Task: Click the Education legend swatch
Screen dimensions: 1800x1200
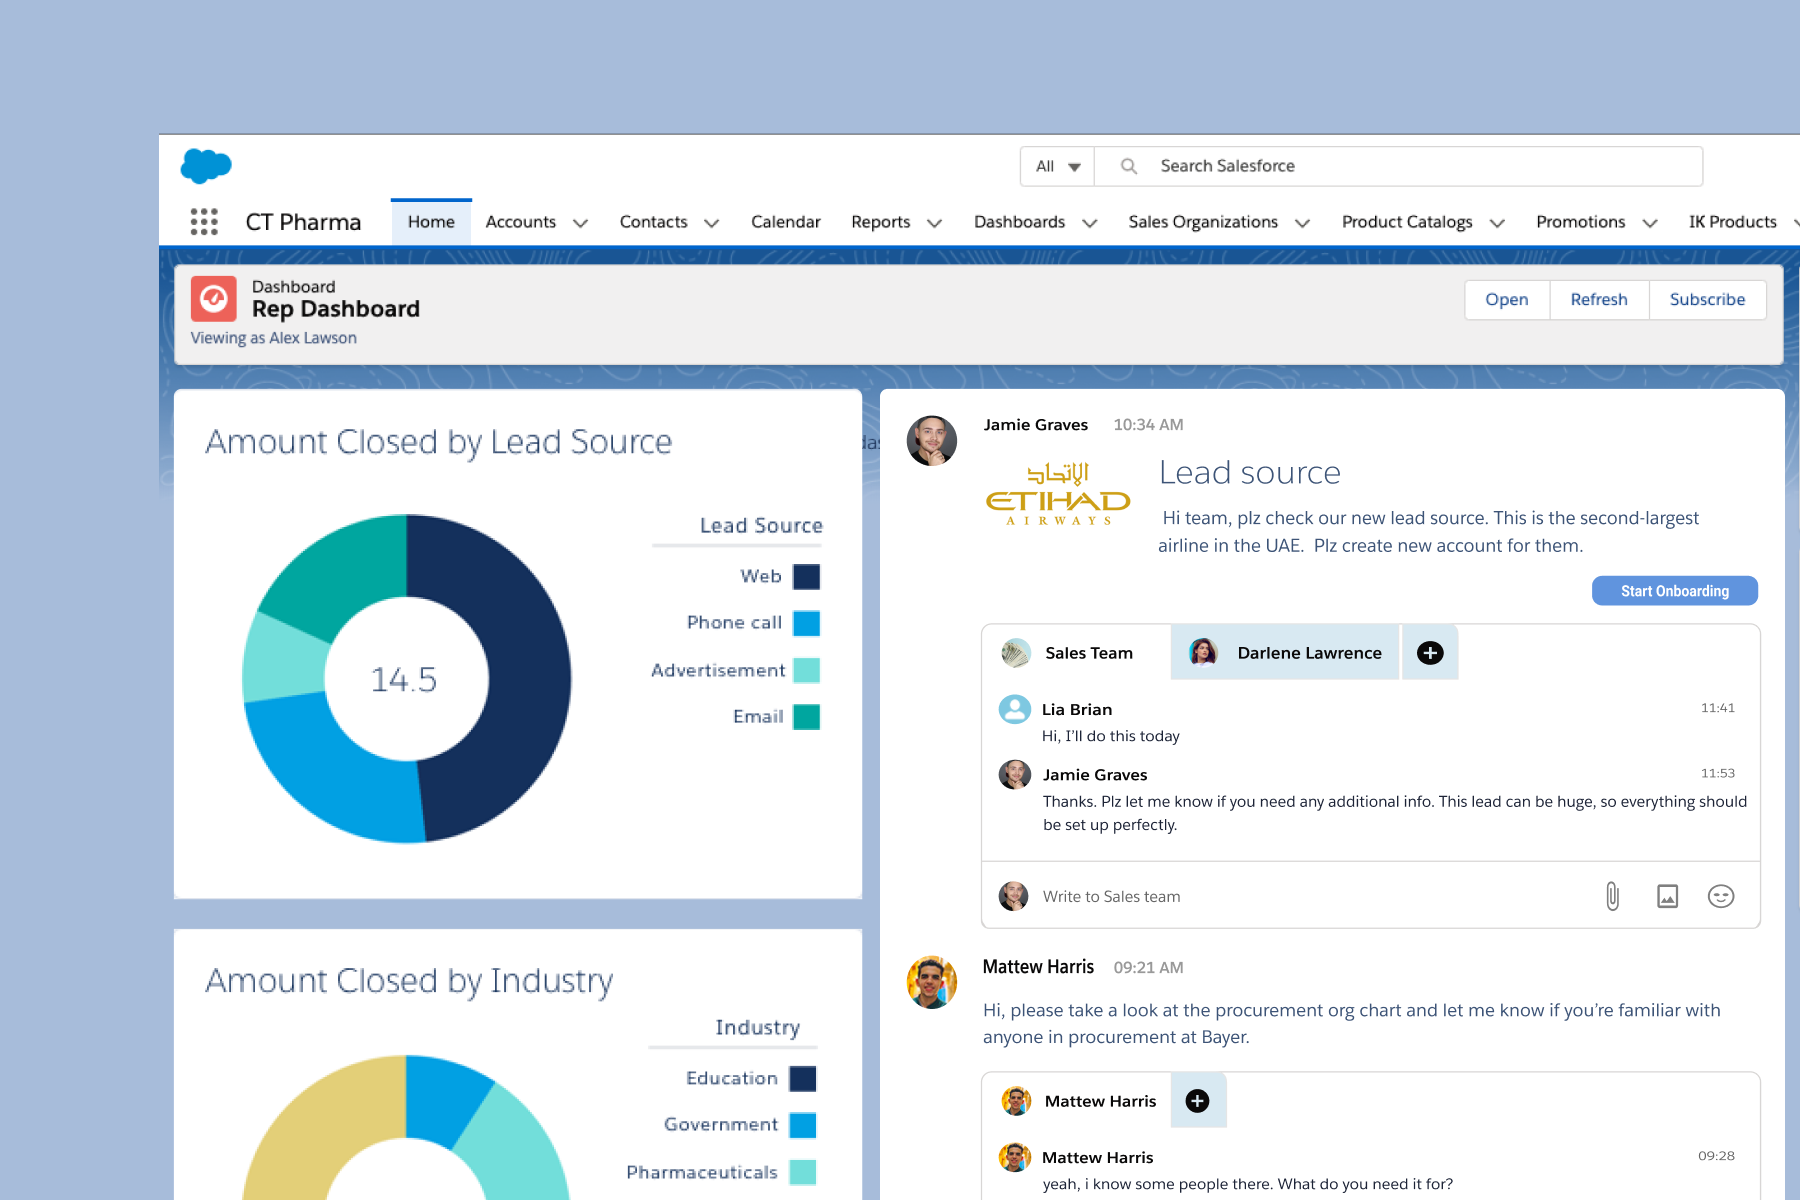Action: (803, 1079)
